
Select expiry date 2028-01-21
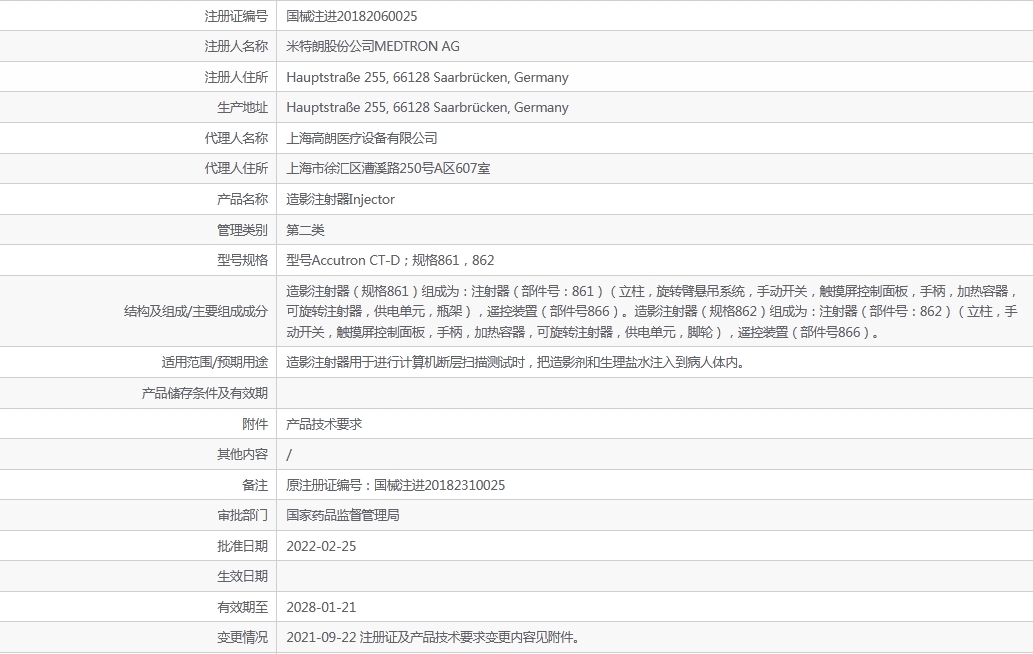tap(321, 607)
